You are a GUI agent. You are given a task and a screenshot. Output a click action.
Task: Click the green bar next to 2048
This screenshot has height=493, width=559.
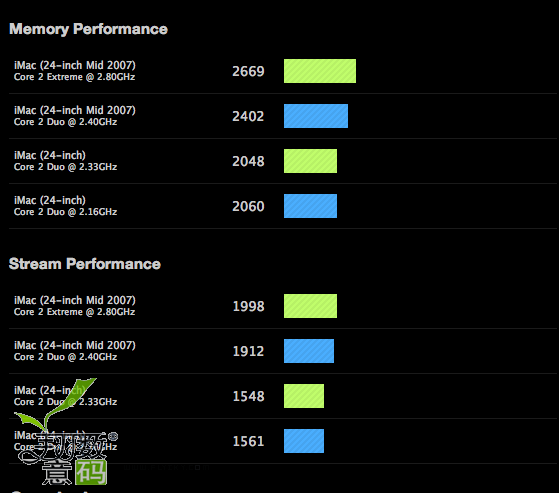point(310,161)
